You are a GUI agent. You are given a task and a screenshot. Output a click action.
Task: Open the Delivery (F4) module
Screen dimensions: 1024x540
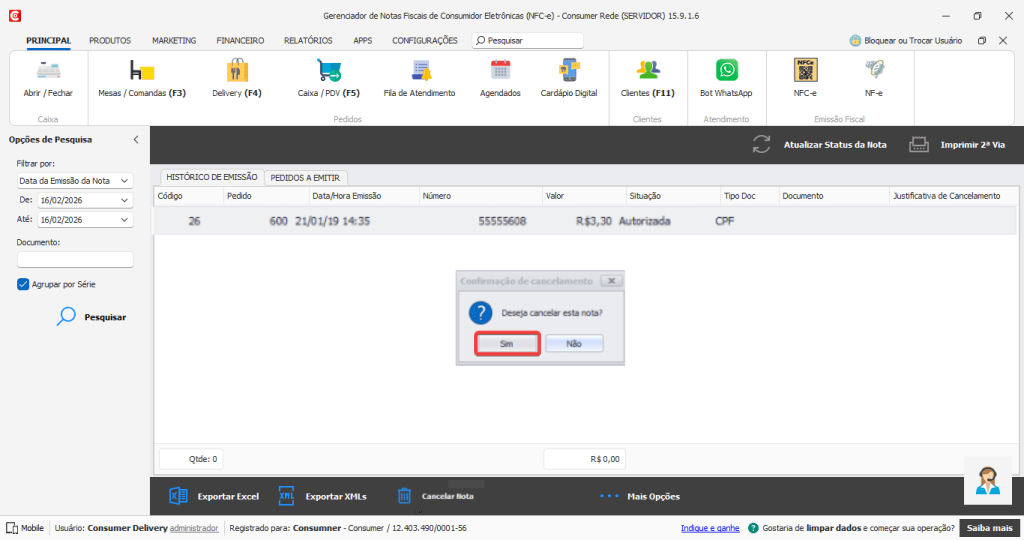pos(237,71)
